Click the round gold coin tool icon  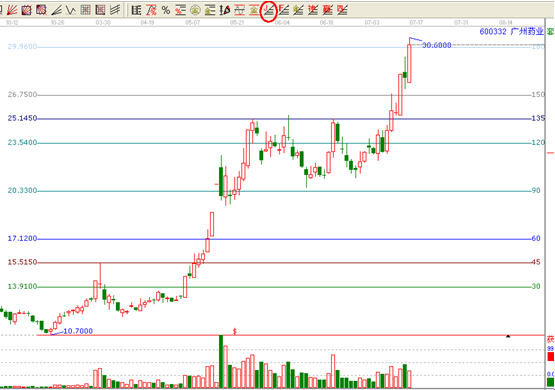coord(195,10)
